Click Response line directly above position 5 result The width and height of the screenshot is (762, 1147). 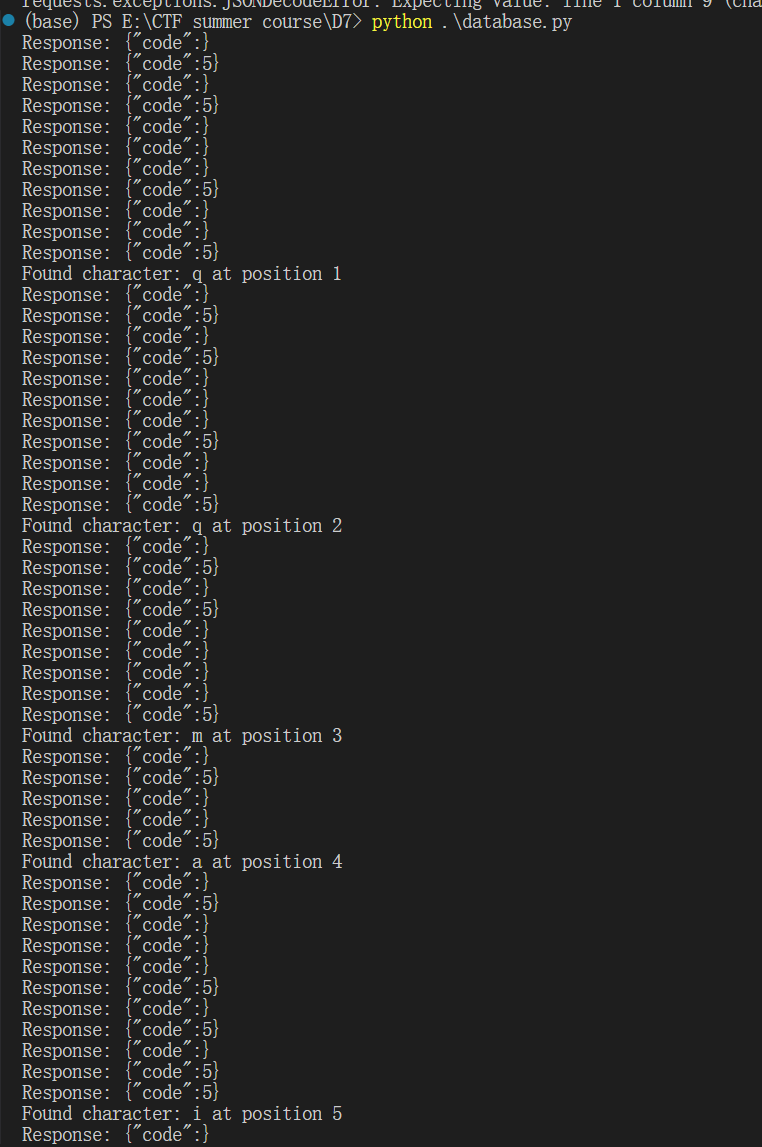click(x=120, y=1093)
